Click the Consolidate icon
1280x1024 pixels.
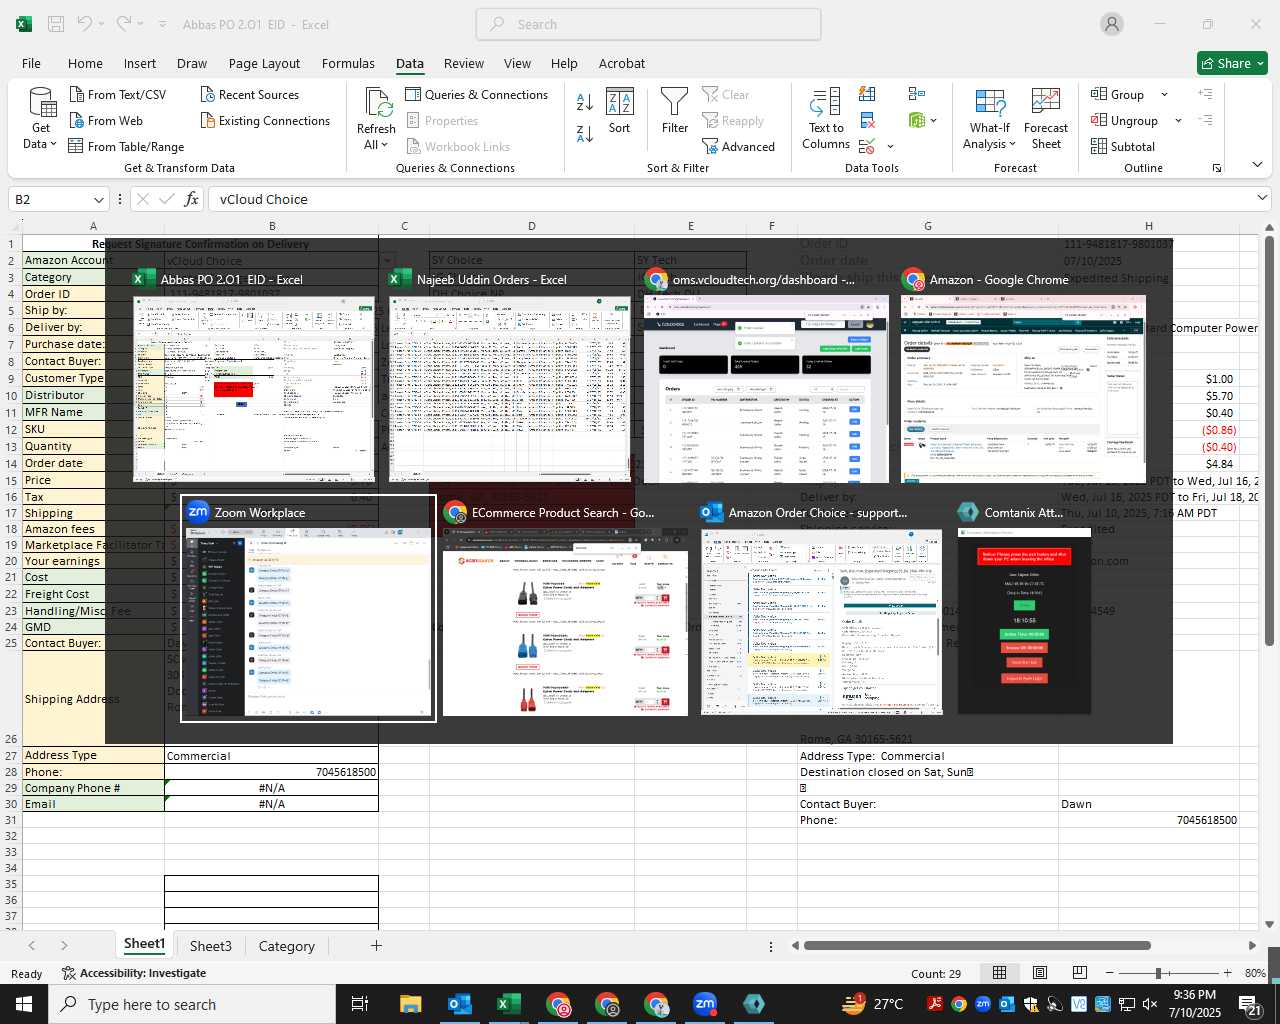(x=917, y=94)
